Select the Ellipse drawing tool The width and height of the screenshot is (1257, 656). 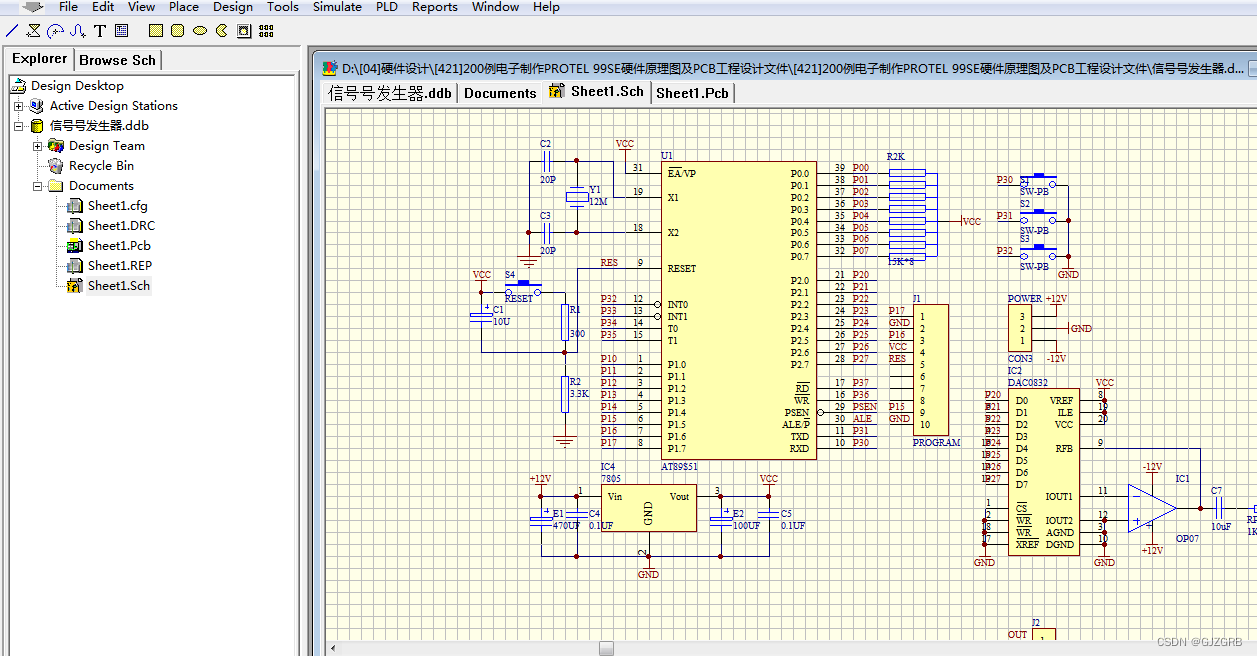tap(200, 30)
